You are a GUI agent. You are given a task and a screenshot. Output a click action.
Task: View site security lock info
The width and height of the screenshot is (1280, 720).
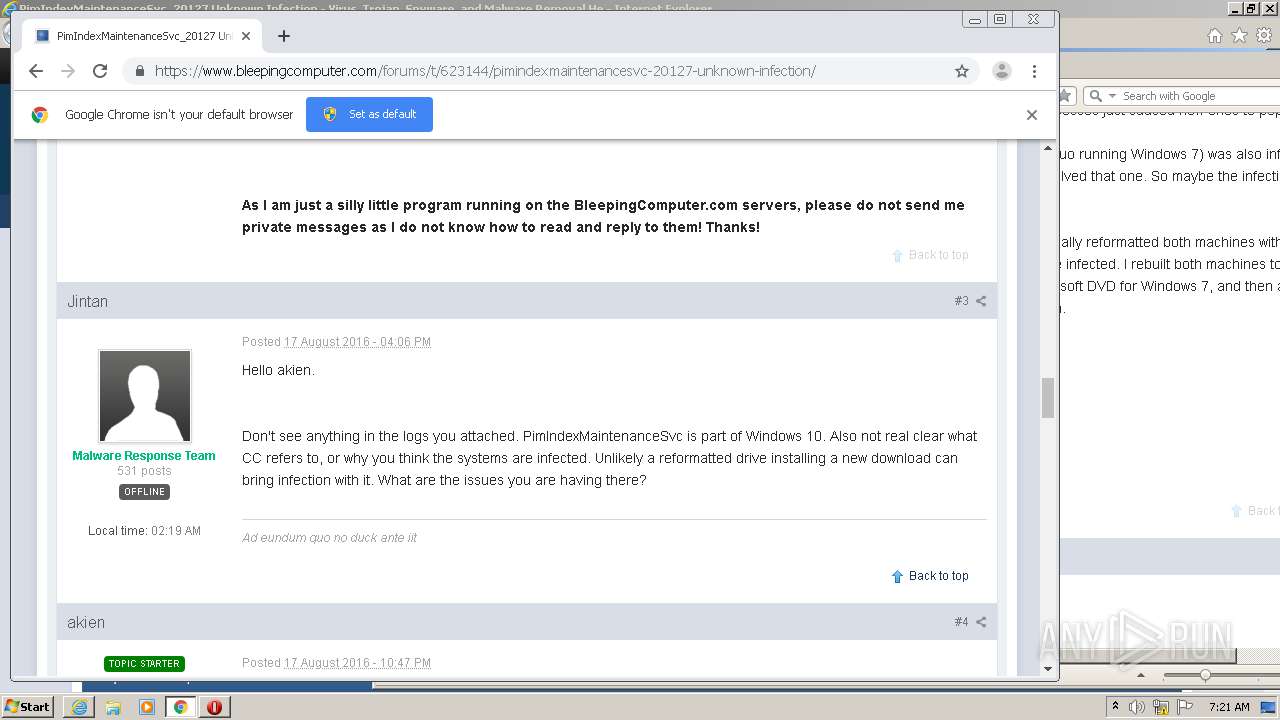pyautogui.click(x=139, y=71)
